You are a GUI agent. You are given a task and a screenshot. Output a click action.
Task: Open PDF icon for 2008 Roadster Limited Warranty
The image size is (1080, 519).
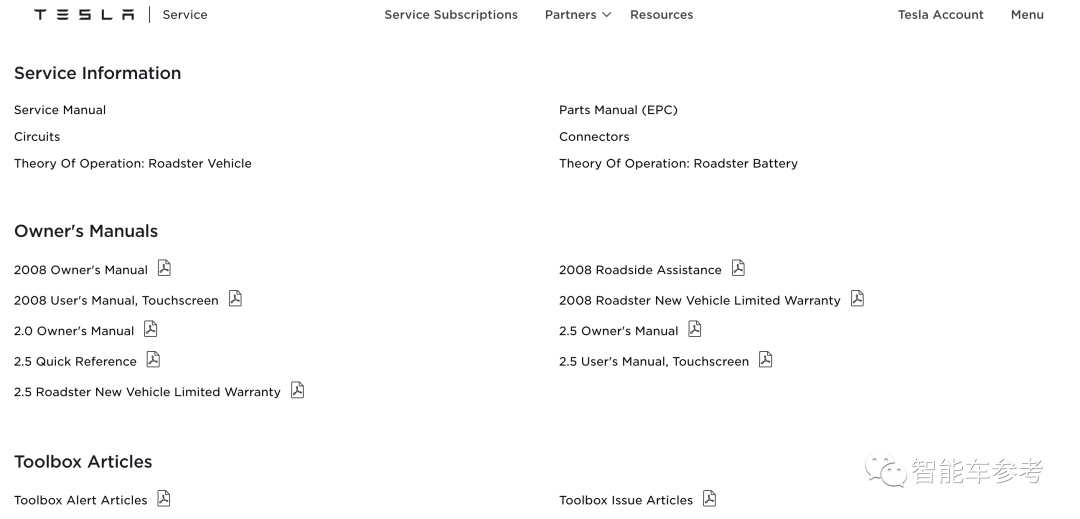point(857,298)
